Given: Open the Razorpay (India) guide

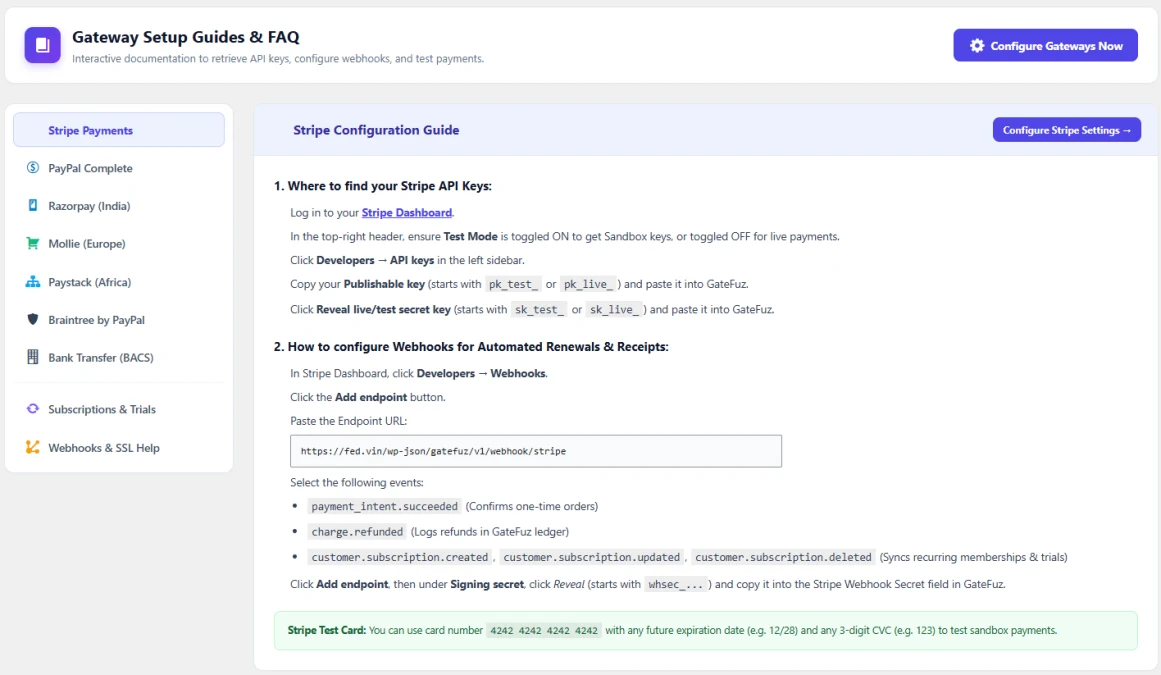Looking at the screenshot, I should click(x=118, y=206).
